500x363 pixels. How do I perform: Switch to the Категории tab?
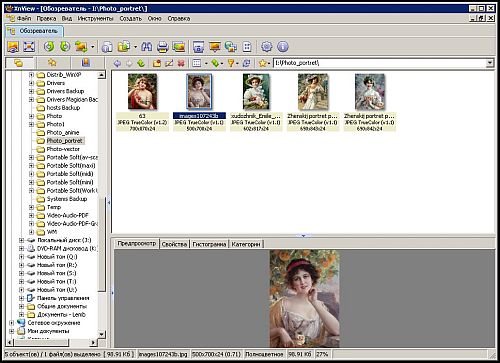[246, 244]
